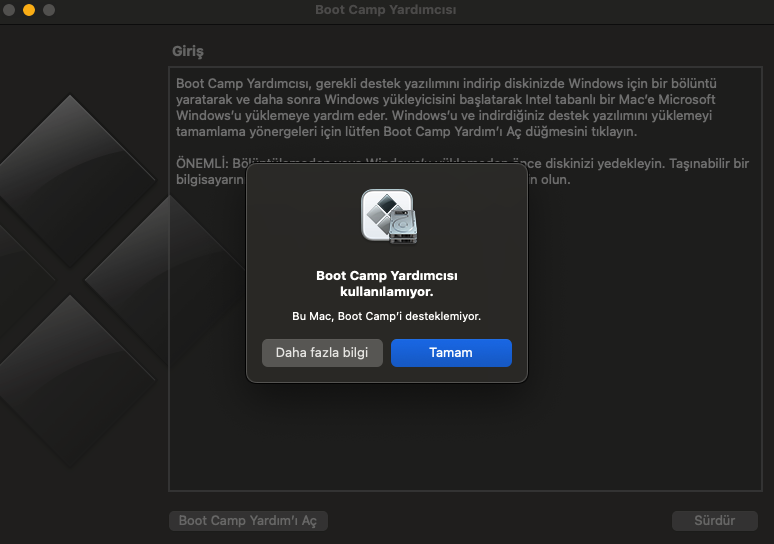Click the Boot Camp Yardım'ı Aç button
The height and width of the screenshot is (544, 774).
[x=248, y=520]
